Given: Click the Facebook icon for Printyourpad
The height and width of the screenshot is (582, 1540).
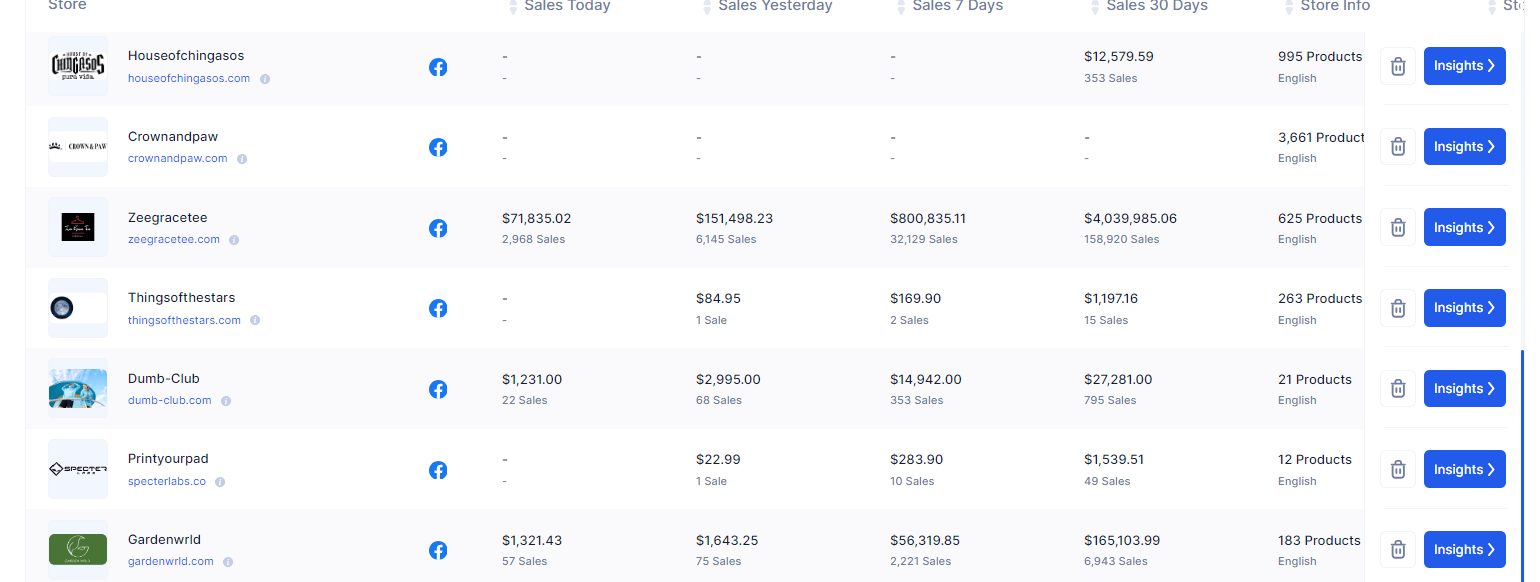Looking at the screenshot, I should click(x=438, y=470).
